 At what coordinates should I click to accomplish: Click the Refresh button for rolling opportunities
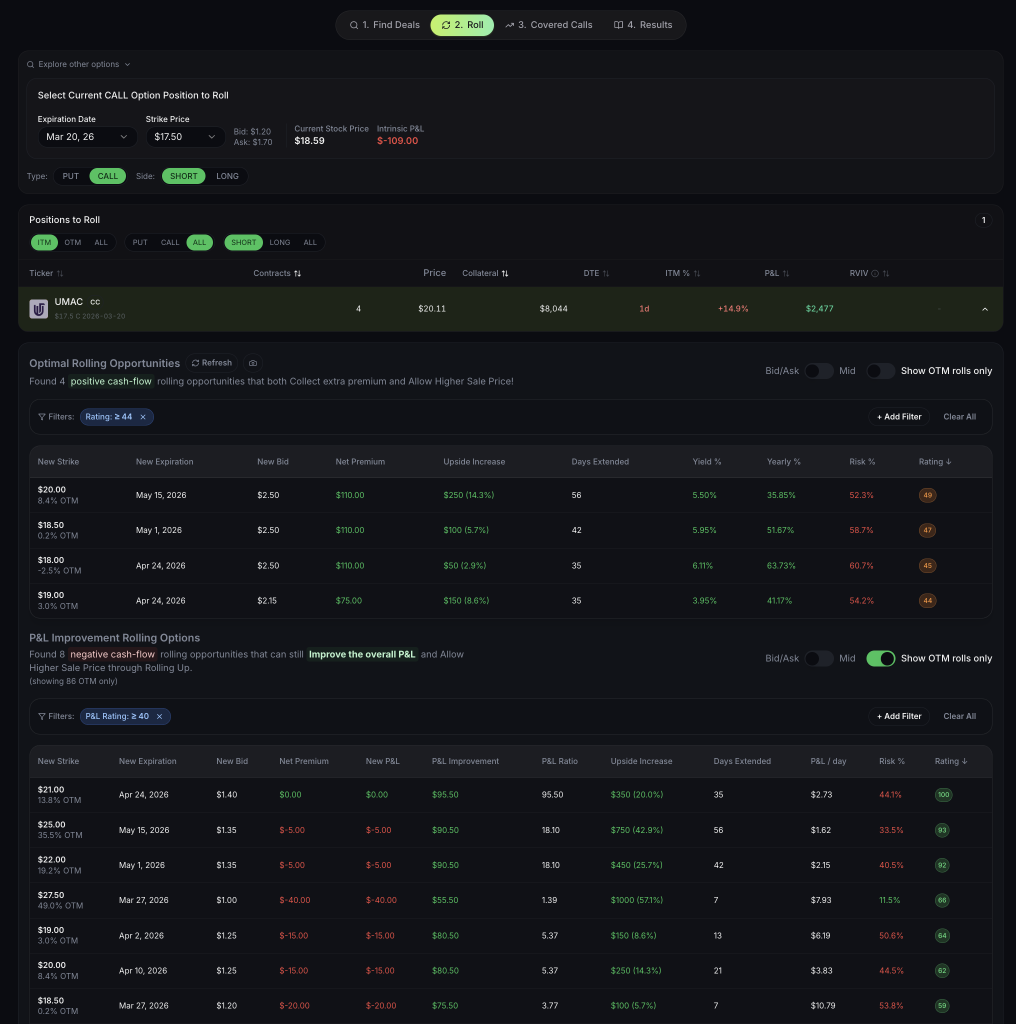pyautogui.click(x=210, y=363)
